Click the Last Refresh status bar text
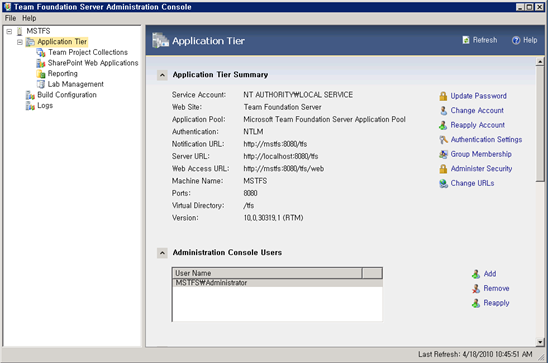Image resolution: width=548 pixels, height=363 pixels. (x=475, y=355)
